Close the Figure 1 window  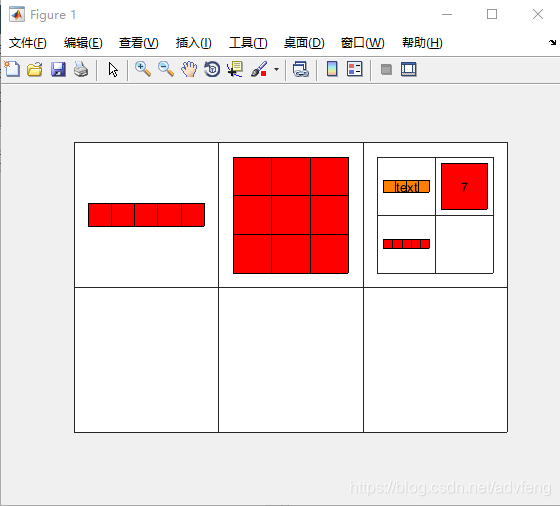click(x=538, y=14)
